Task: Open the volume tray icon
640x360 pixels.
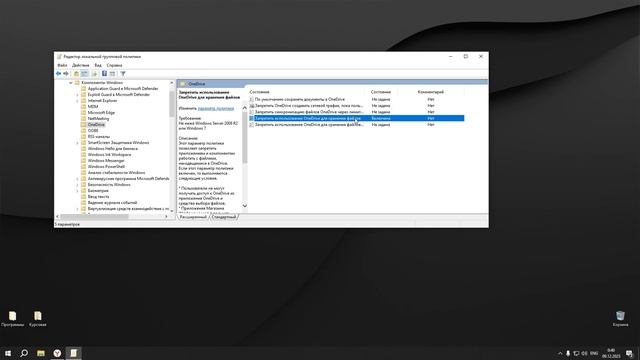Action: (x=584, y=353)
